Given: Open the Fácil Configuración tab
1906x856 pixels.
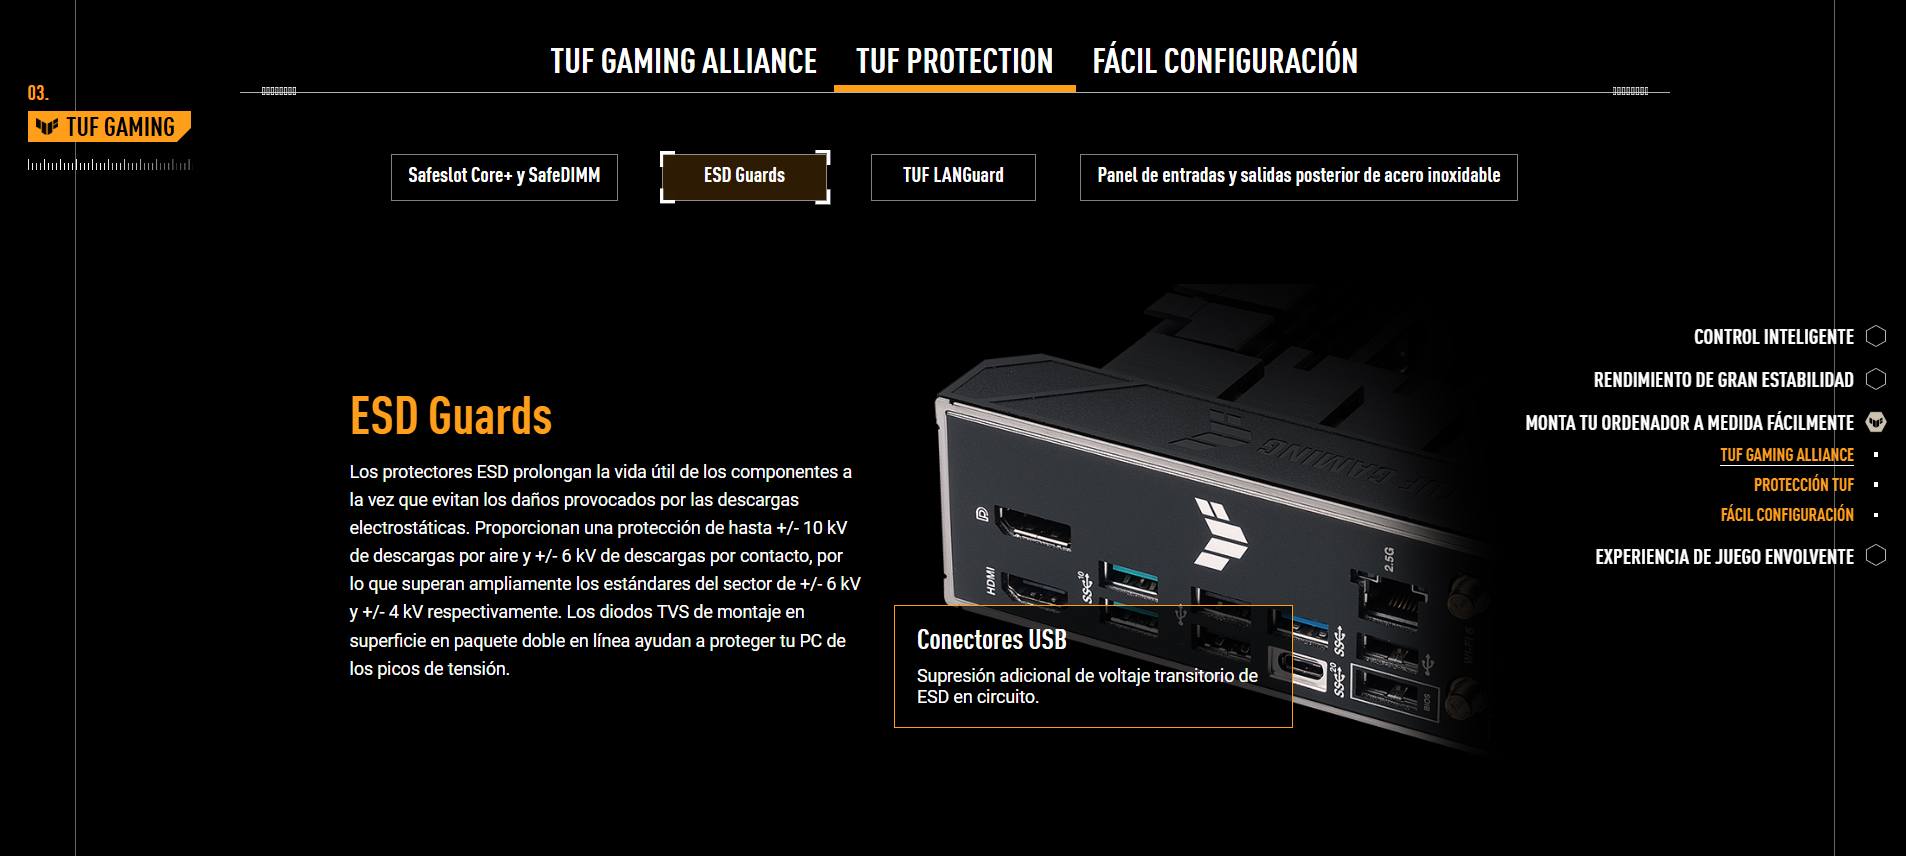Looking at the screenshot, I should tap(1225, 61).
